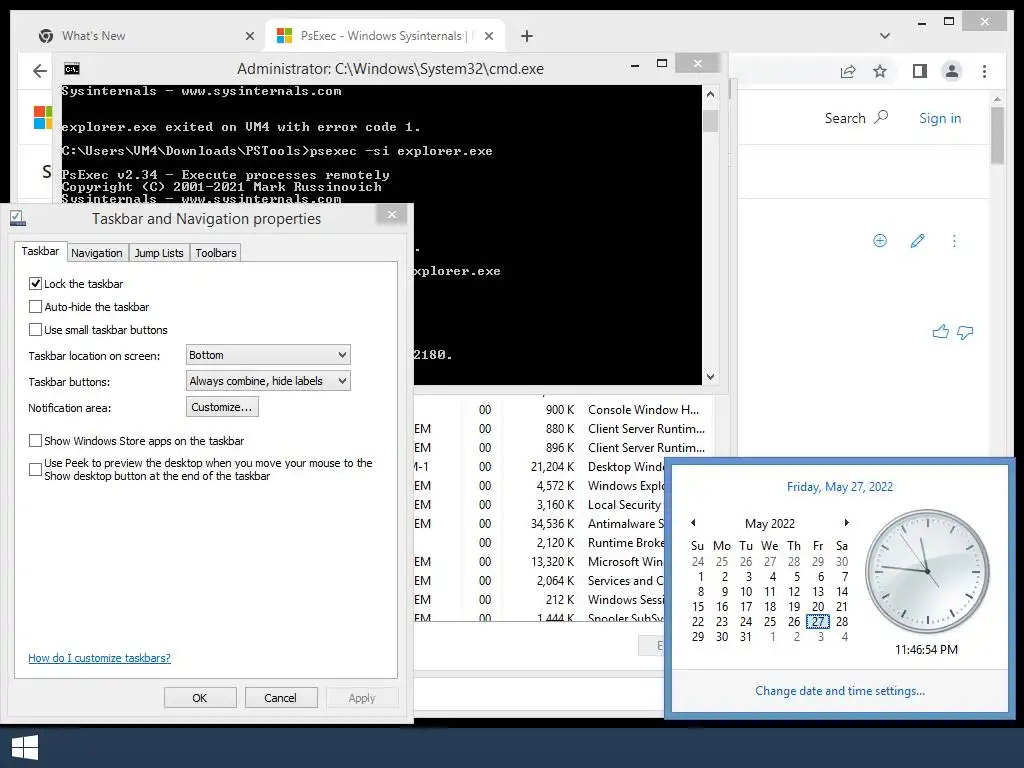Viewport: 1024px width, 768px height.
Task: Click the pencil edit icon on page
Action: 918,241
